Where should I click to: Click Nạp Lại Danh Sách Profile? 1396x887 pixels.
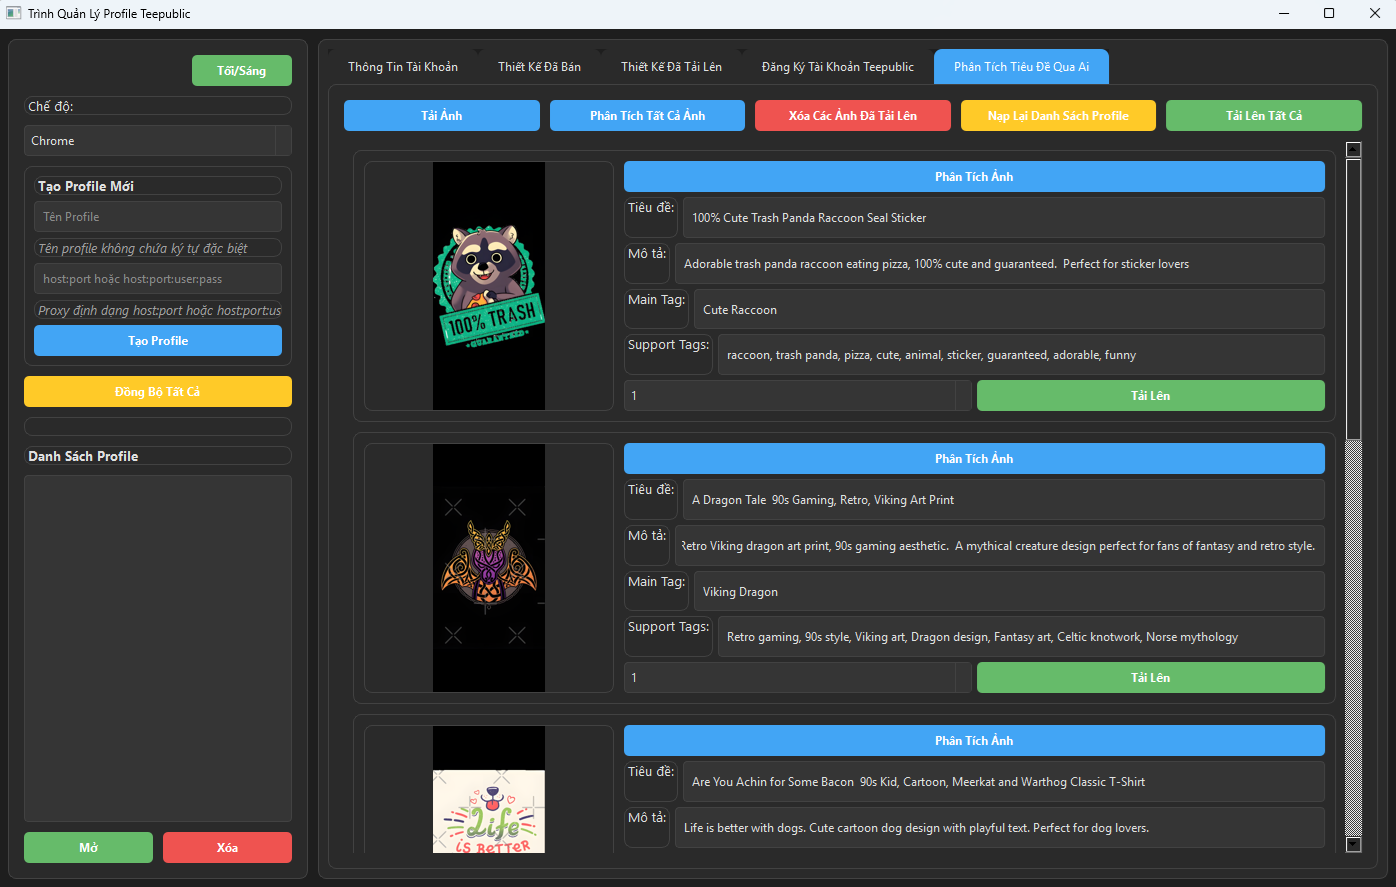click(1058, 115)
